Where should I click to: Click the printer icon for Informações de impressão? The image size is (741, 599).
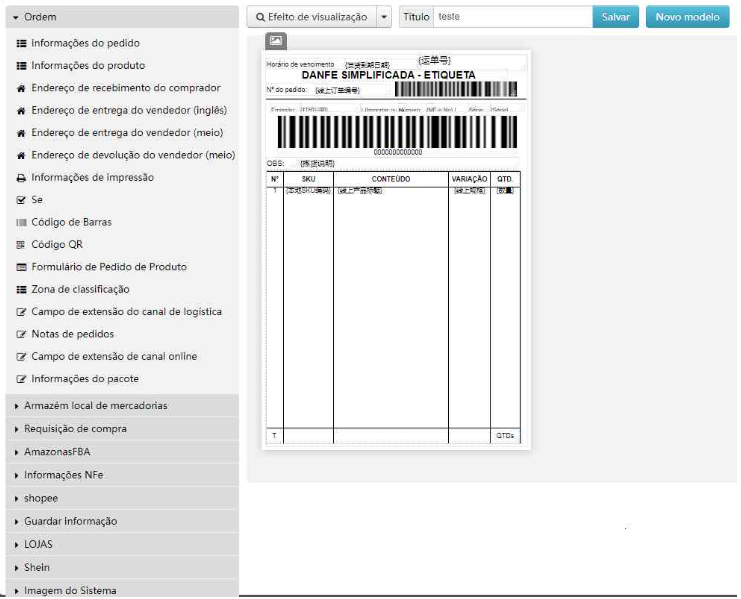pyautogui.click(x=21, y=178)
